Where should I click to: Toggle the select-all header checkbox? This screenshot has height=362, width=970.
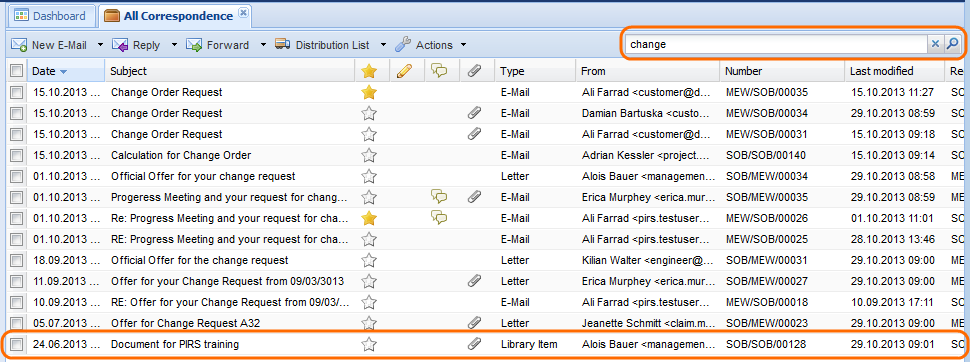pyautogui.click(x=17, y=71)
